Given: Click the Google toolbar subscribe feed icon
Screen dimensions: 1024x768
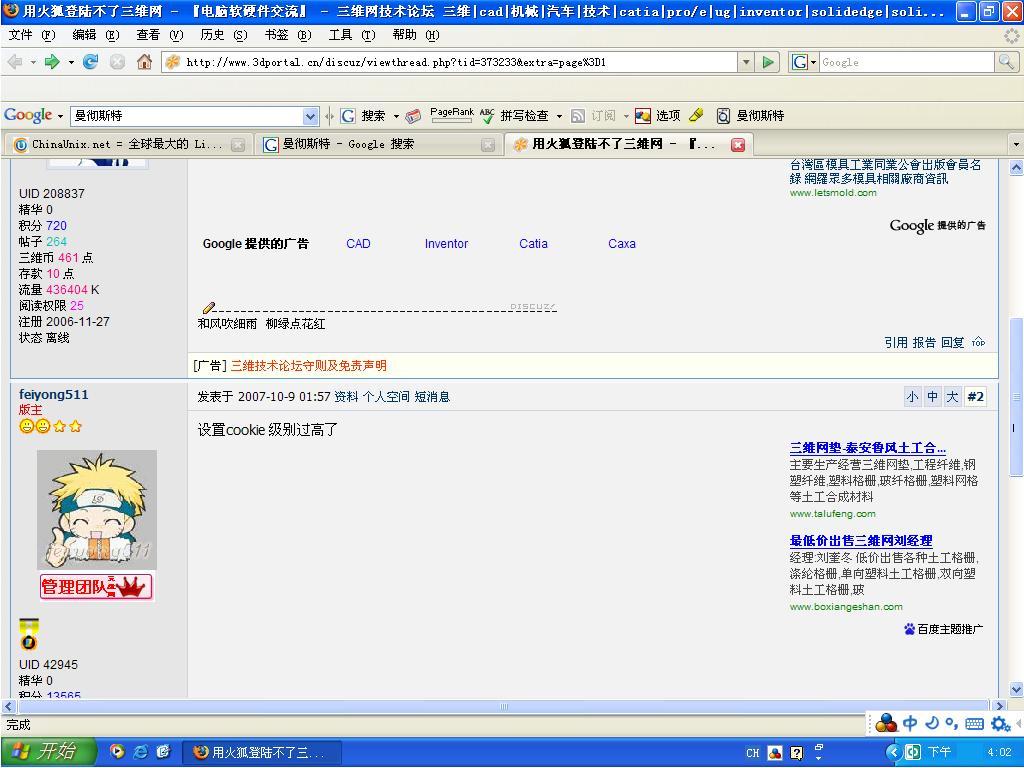Looking at the screenshot, I should 577,116.
